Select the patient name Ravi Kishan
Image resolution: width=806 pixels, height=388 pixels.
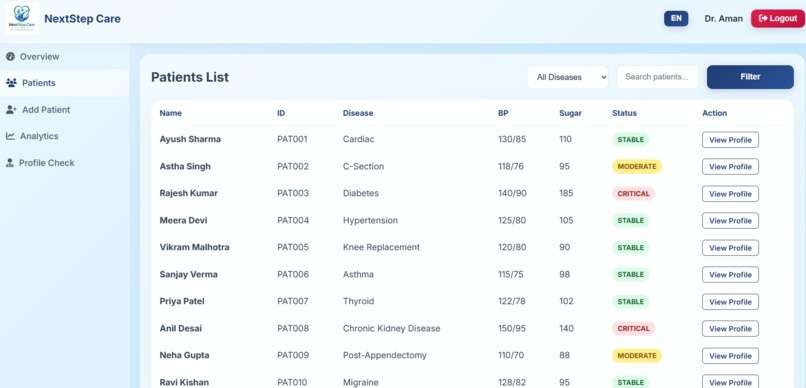point(184,382)
